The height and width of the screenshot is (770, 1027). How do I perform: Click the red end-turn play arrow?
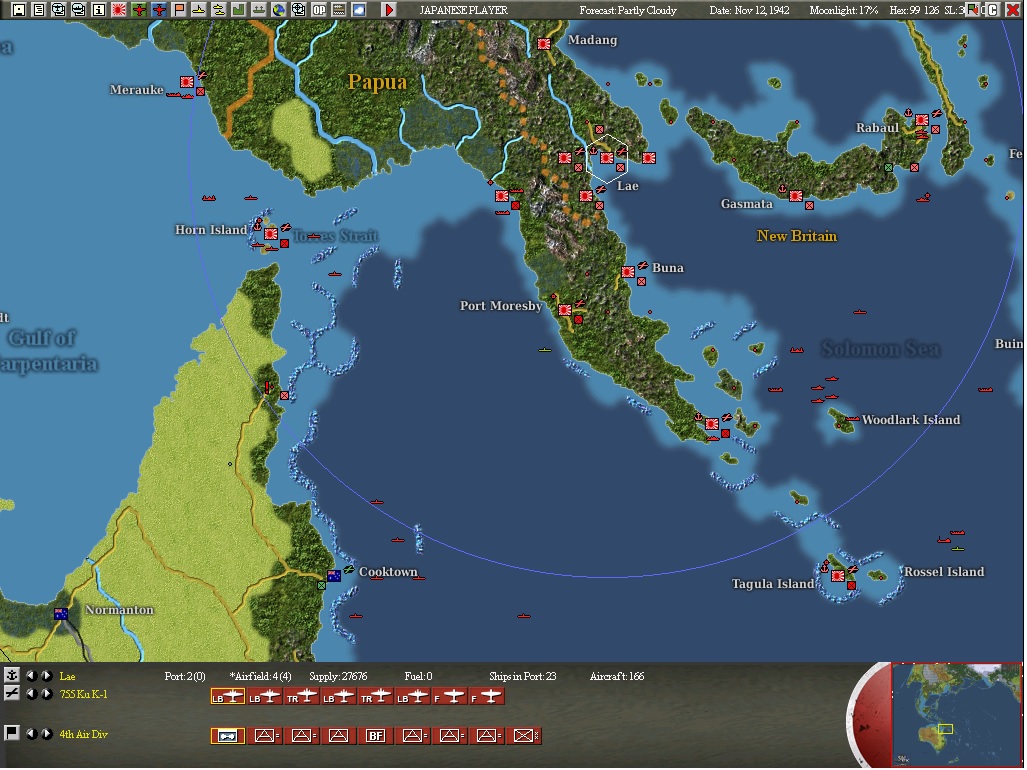coord(389,10)
